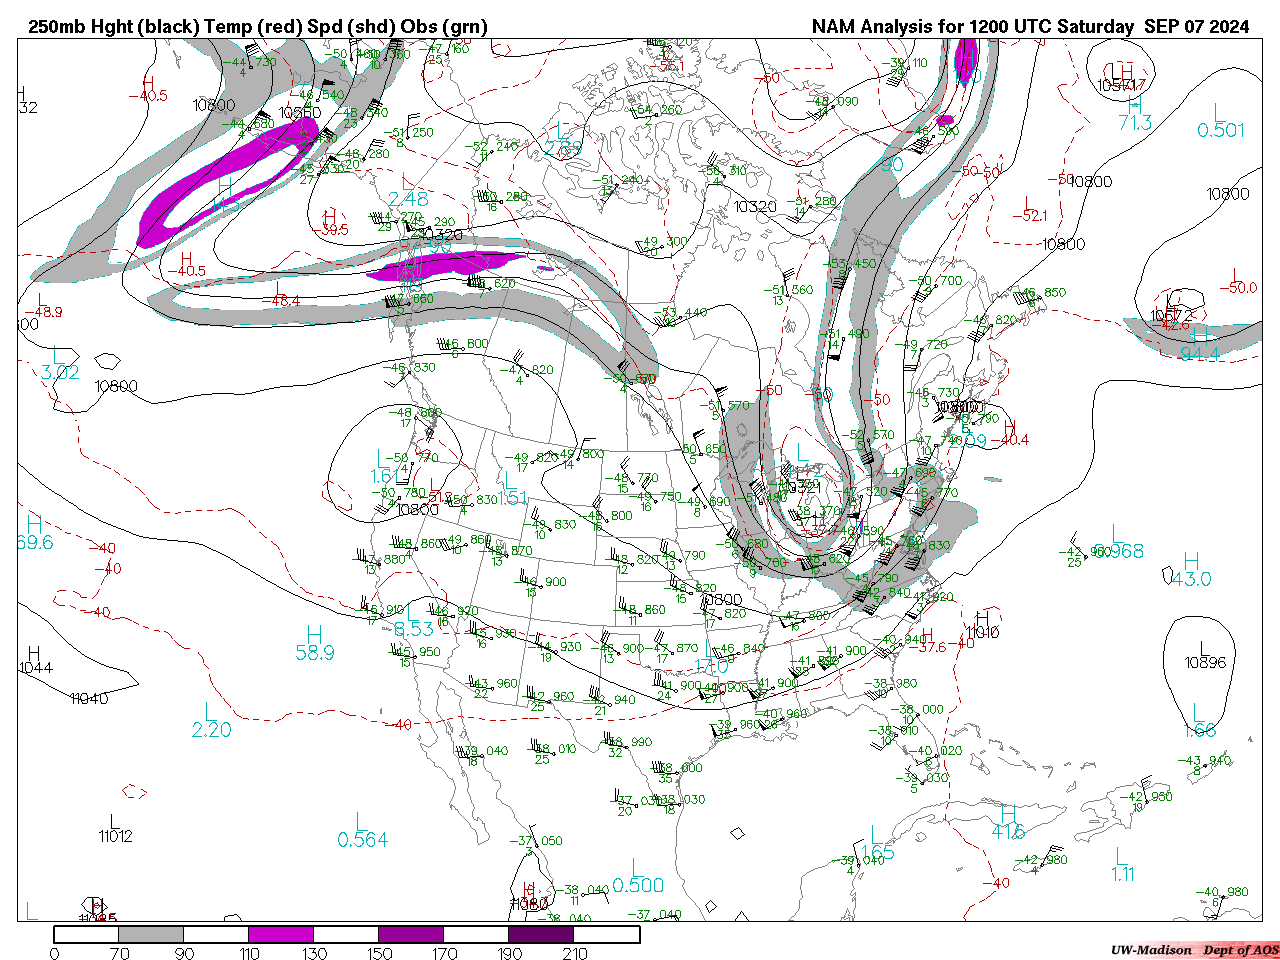Select the purple 150-170 legend swatch
Screen dimensions: 1280x960
click(411, 934)
